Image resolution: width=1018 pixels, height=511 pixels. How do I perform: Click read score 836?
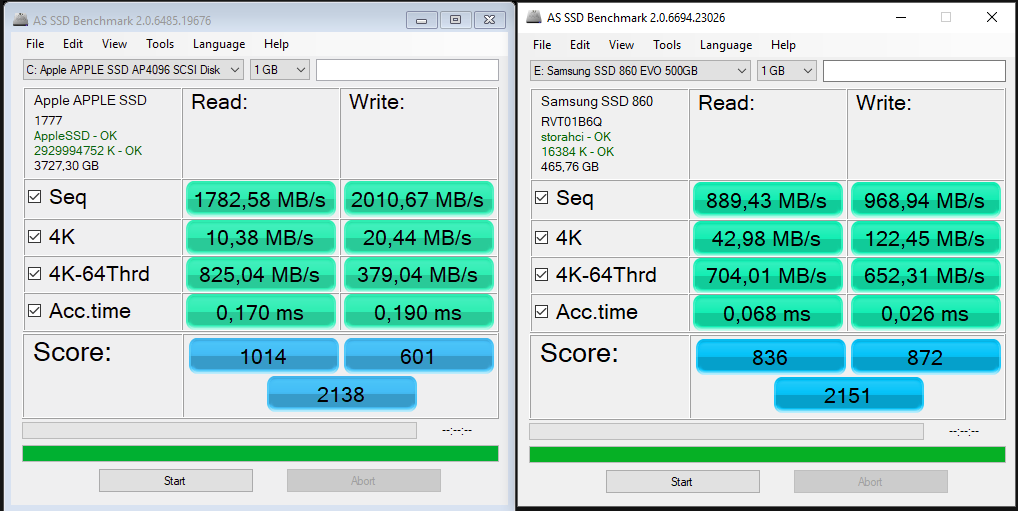(771, 357)
